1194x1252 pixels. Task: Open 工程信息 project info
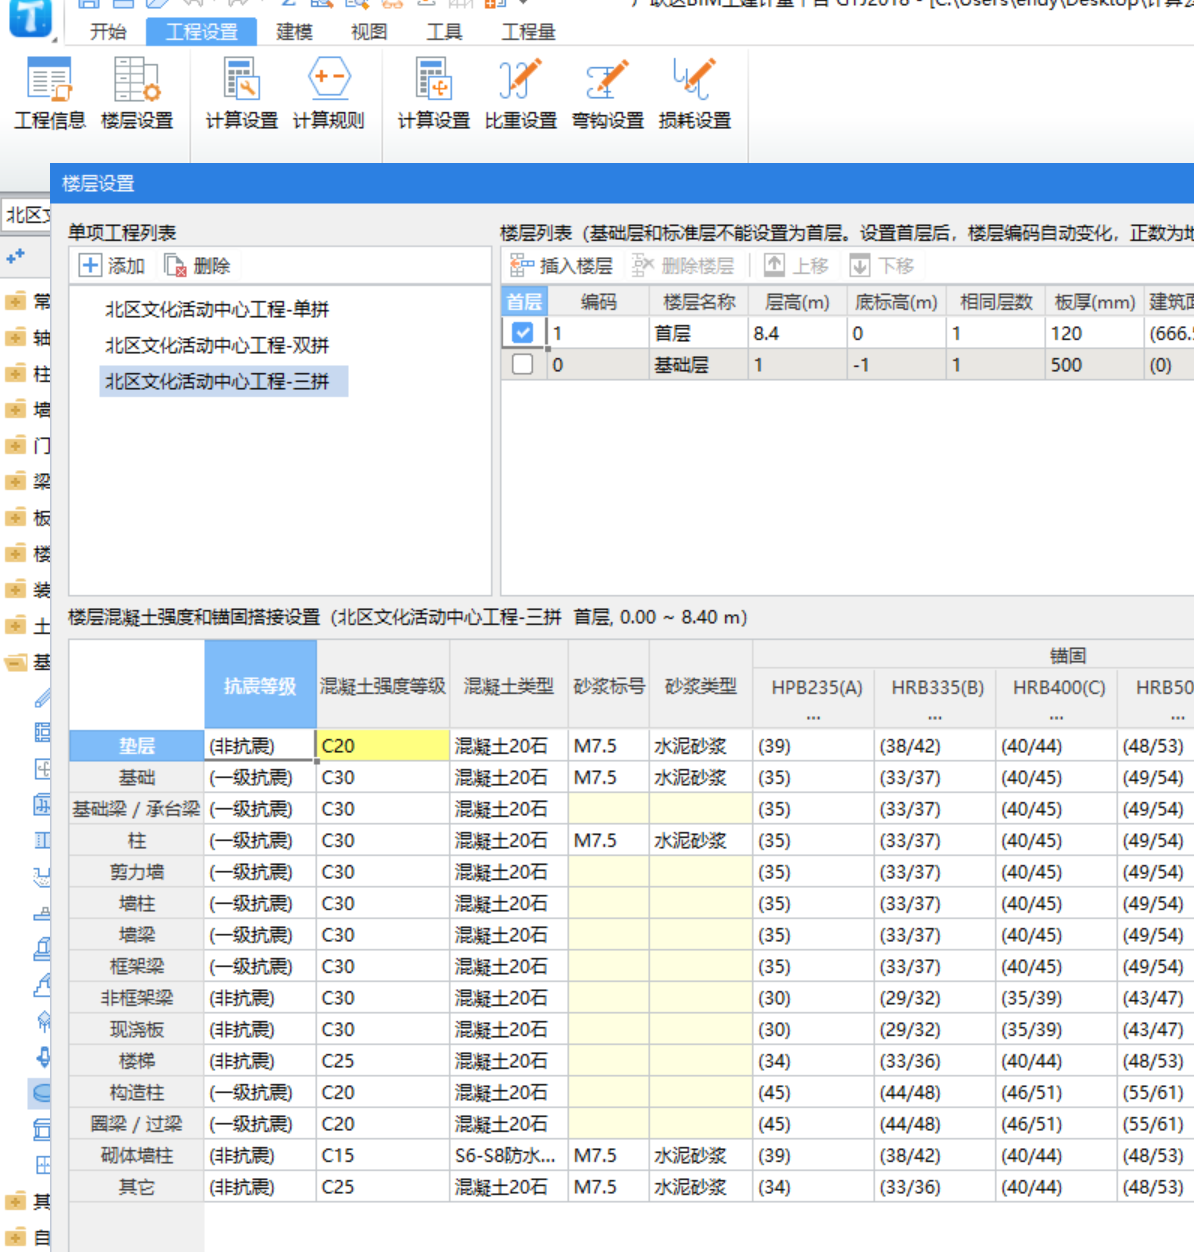pos(49,94)
